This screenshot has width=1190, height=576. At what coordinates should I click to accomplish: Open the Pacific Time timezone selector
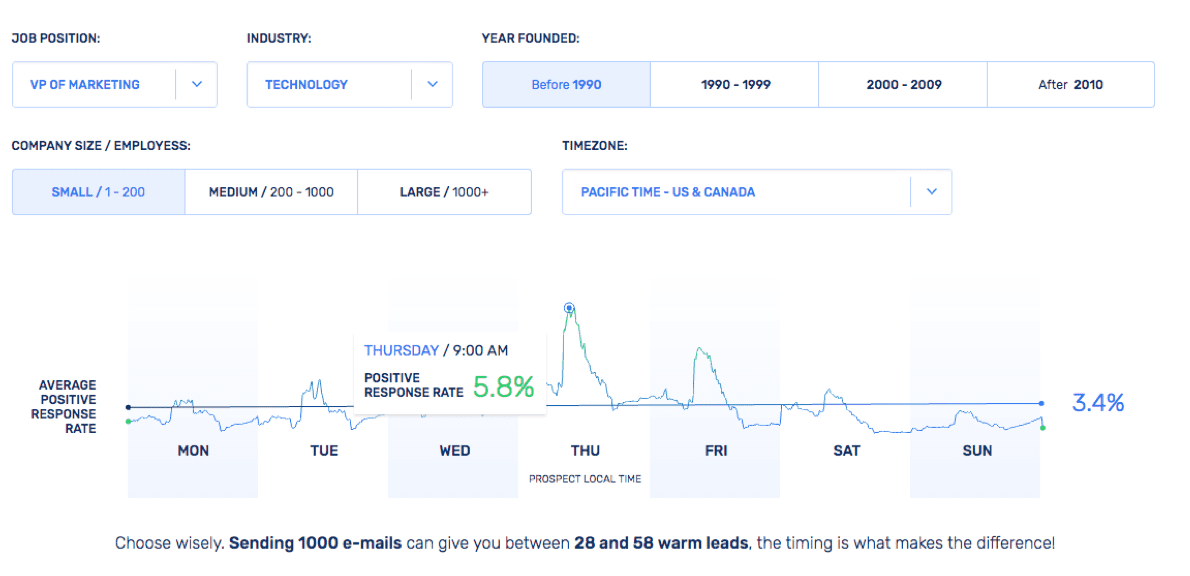coord(735,192)
